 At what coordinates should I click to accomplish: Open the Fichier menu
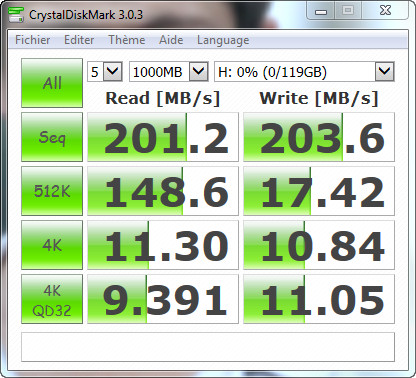(33, 40)
